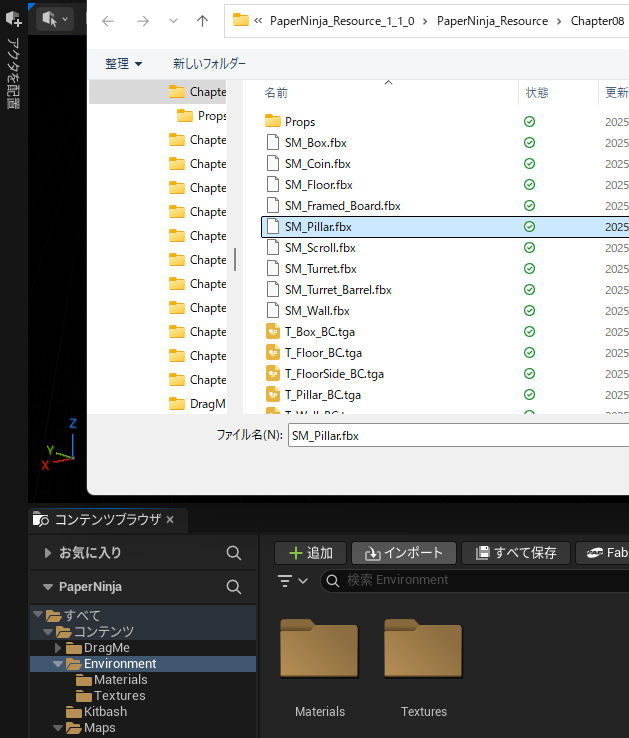
Task: Switch to the コンテンツブラウザ tab
Action: 106,520
